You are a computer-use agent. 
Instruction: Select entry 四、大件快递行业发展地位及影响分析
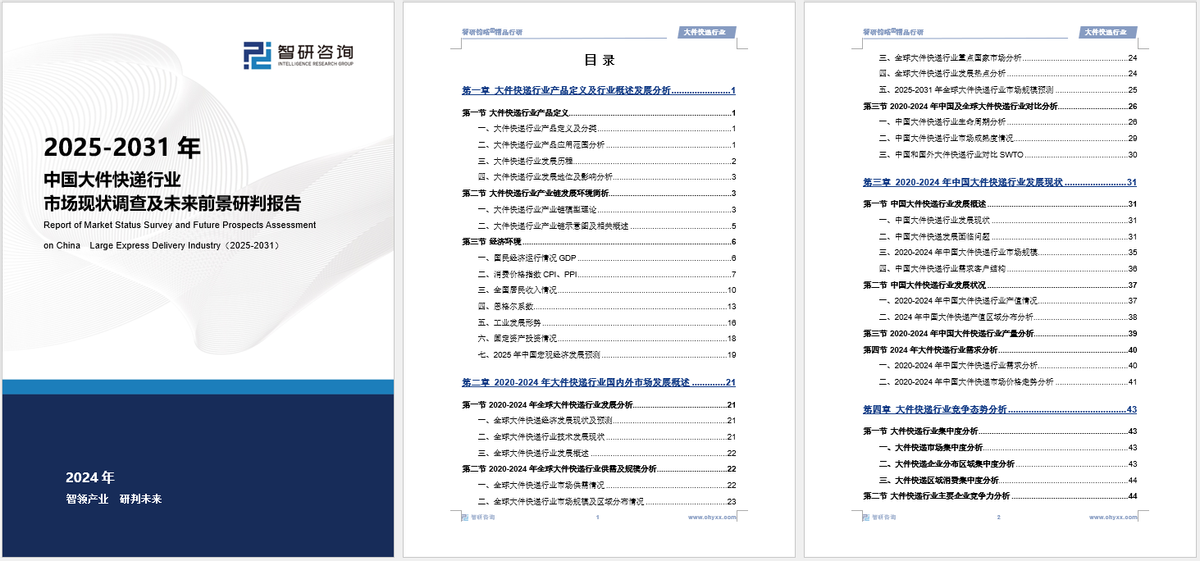606,177
